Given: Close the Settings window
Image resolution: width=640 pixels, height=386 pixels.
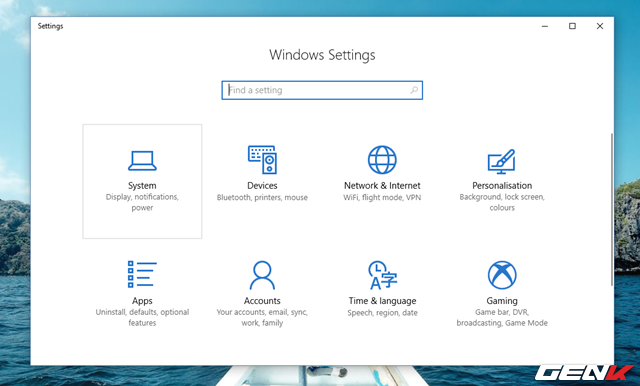Looking at the screenshot, I should 600,26.
